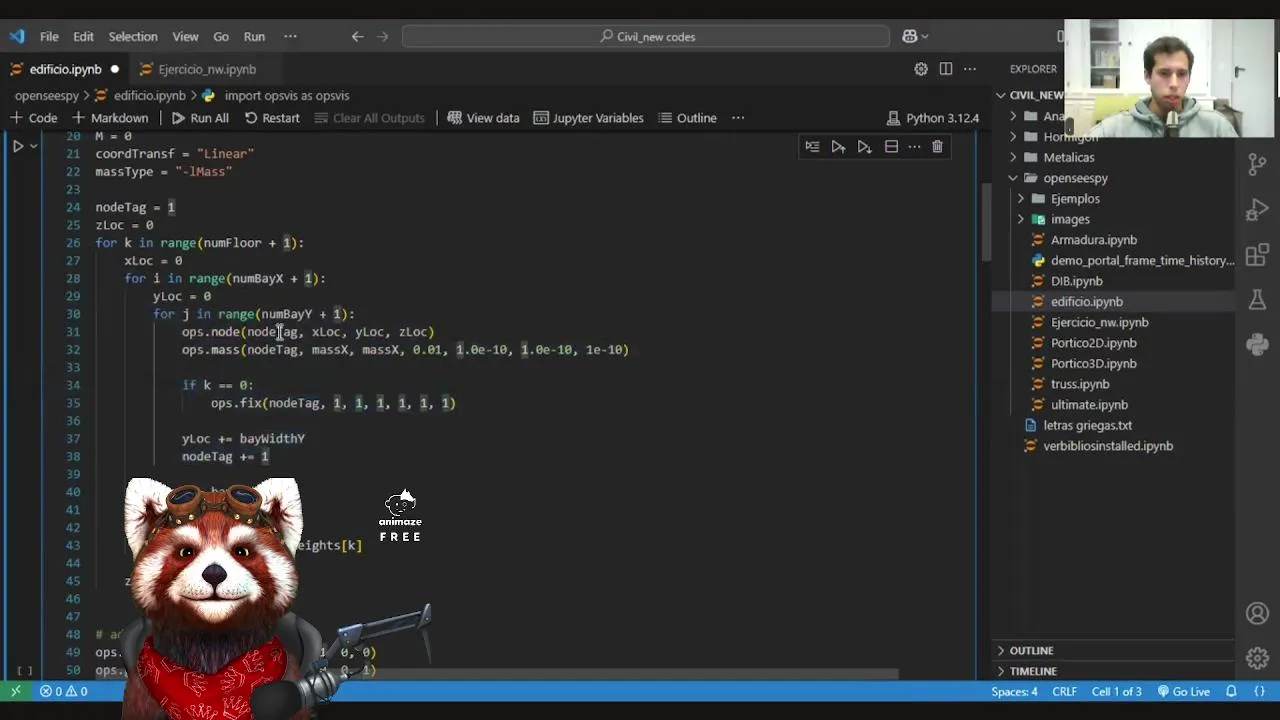
Task: Execute cells above icon
Action: coord(838,147)
